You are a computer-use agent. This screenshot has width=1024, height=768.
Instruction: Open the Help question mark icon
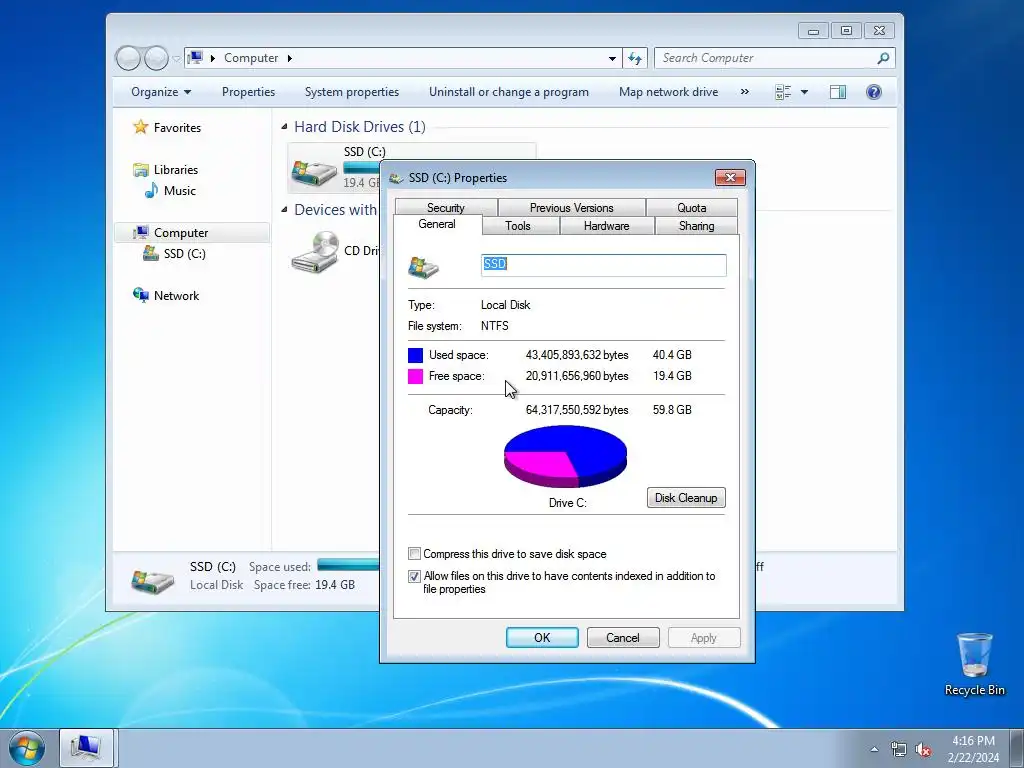[x=874, y=92]
